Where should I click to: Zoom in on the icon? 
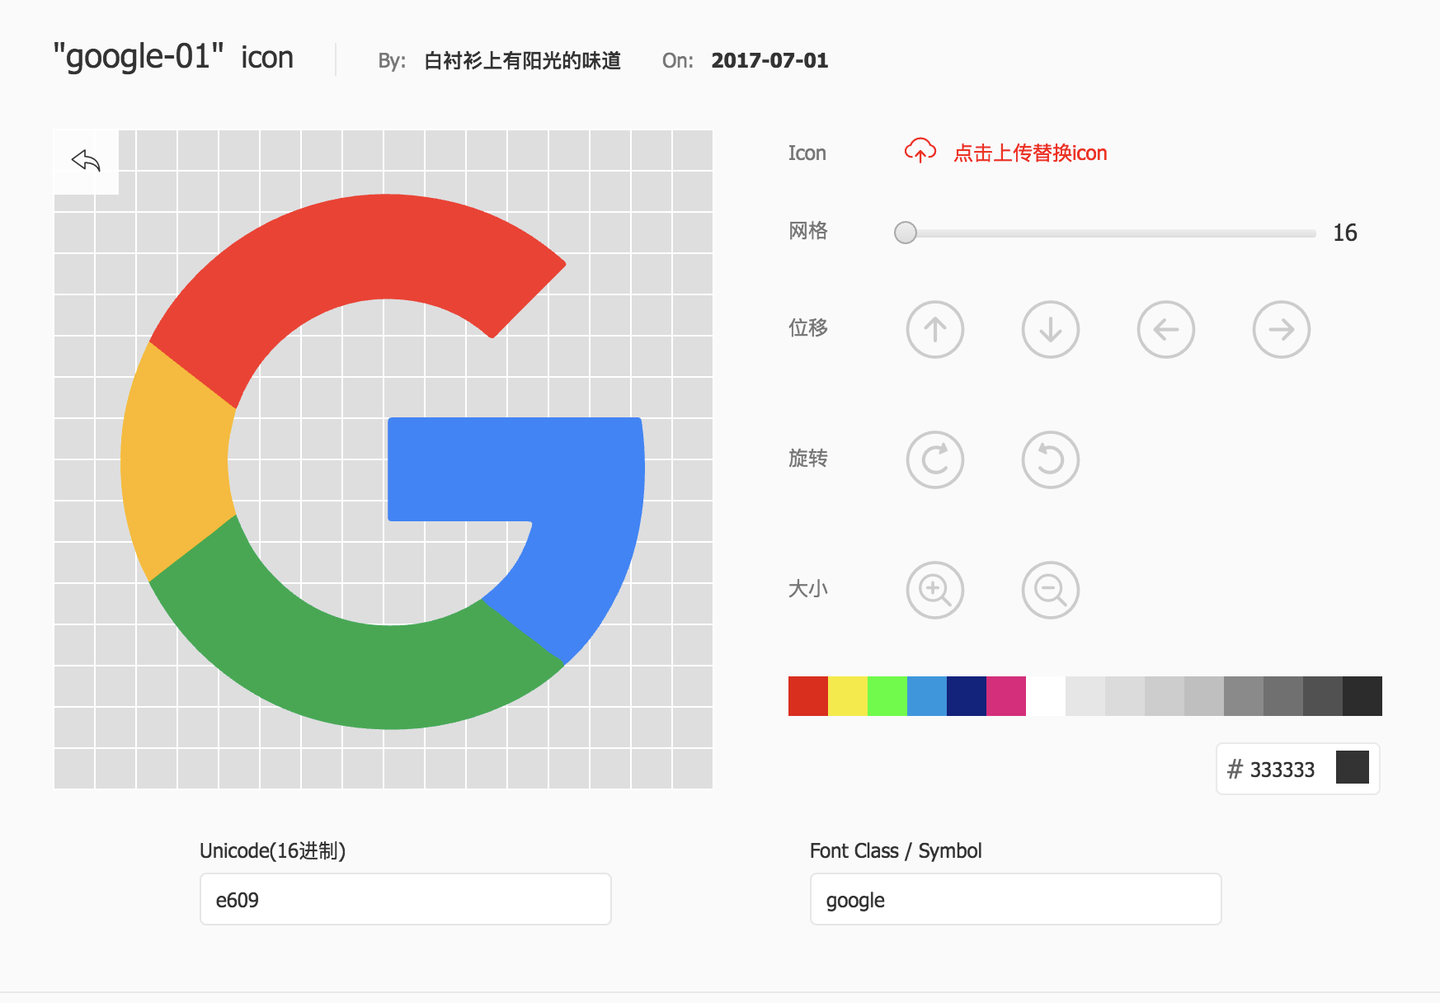[x=935, y=590]
